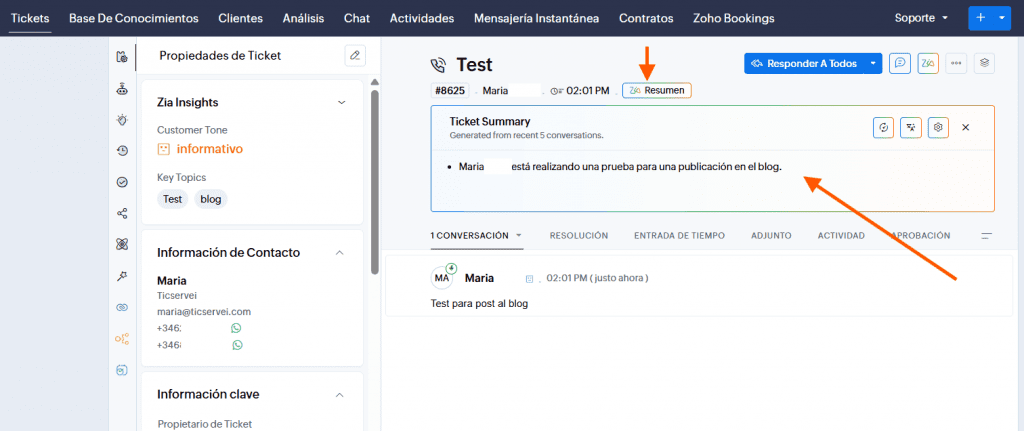Collapse the Información clave section
The height and width of the screenshot is (431, 1024).
pos(341,394)
